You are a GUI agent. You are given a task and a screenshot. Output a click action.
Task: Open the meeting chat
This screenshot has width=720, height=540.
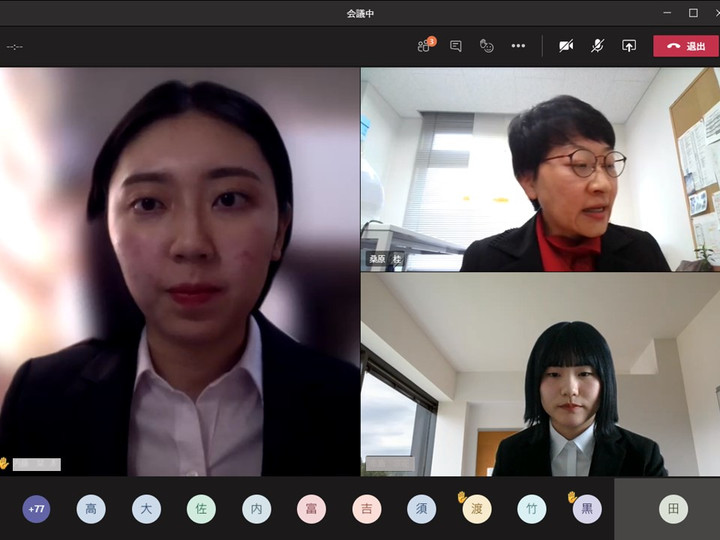click(456, 46)
